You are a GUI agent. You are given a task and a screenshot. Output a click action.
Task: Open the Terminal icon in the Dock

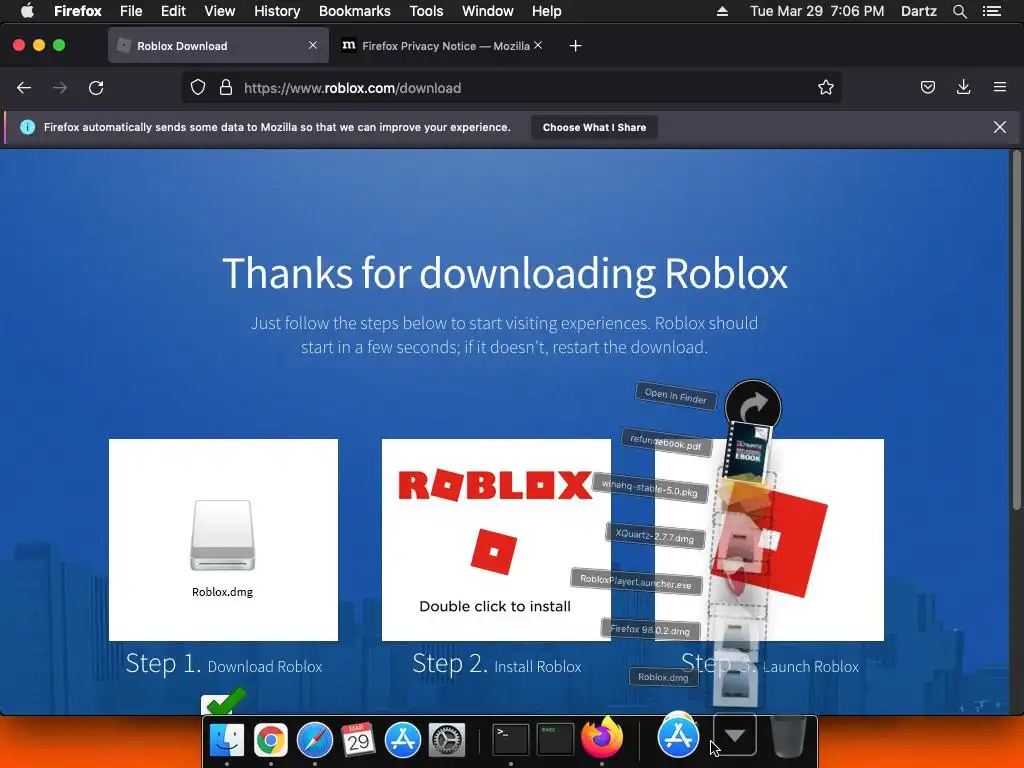click(510, 740)
